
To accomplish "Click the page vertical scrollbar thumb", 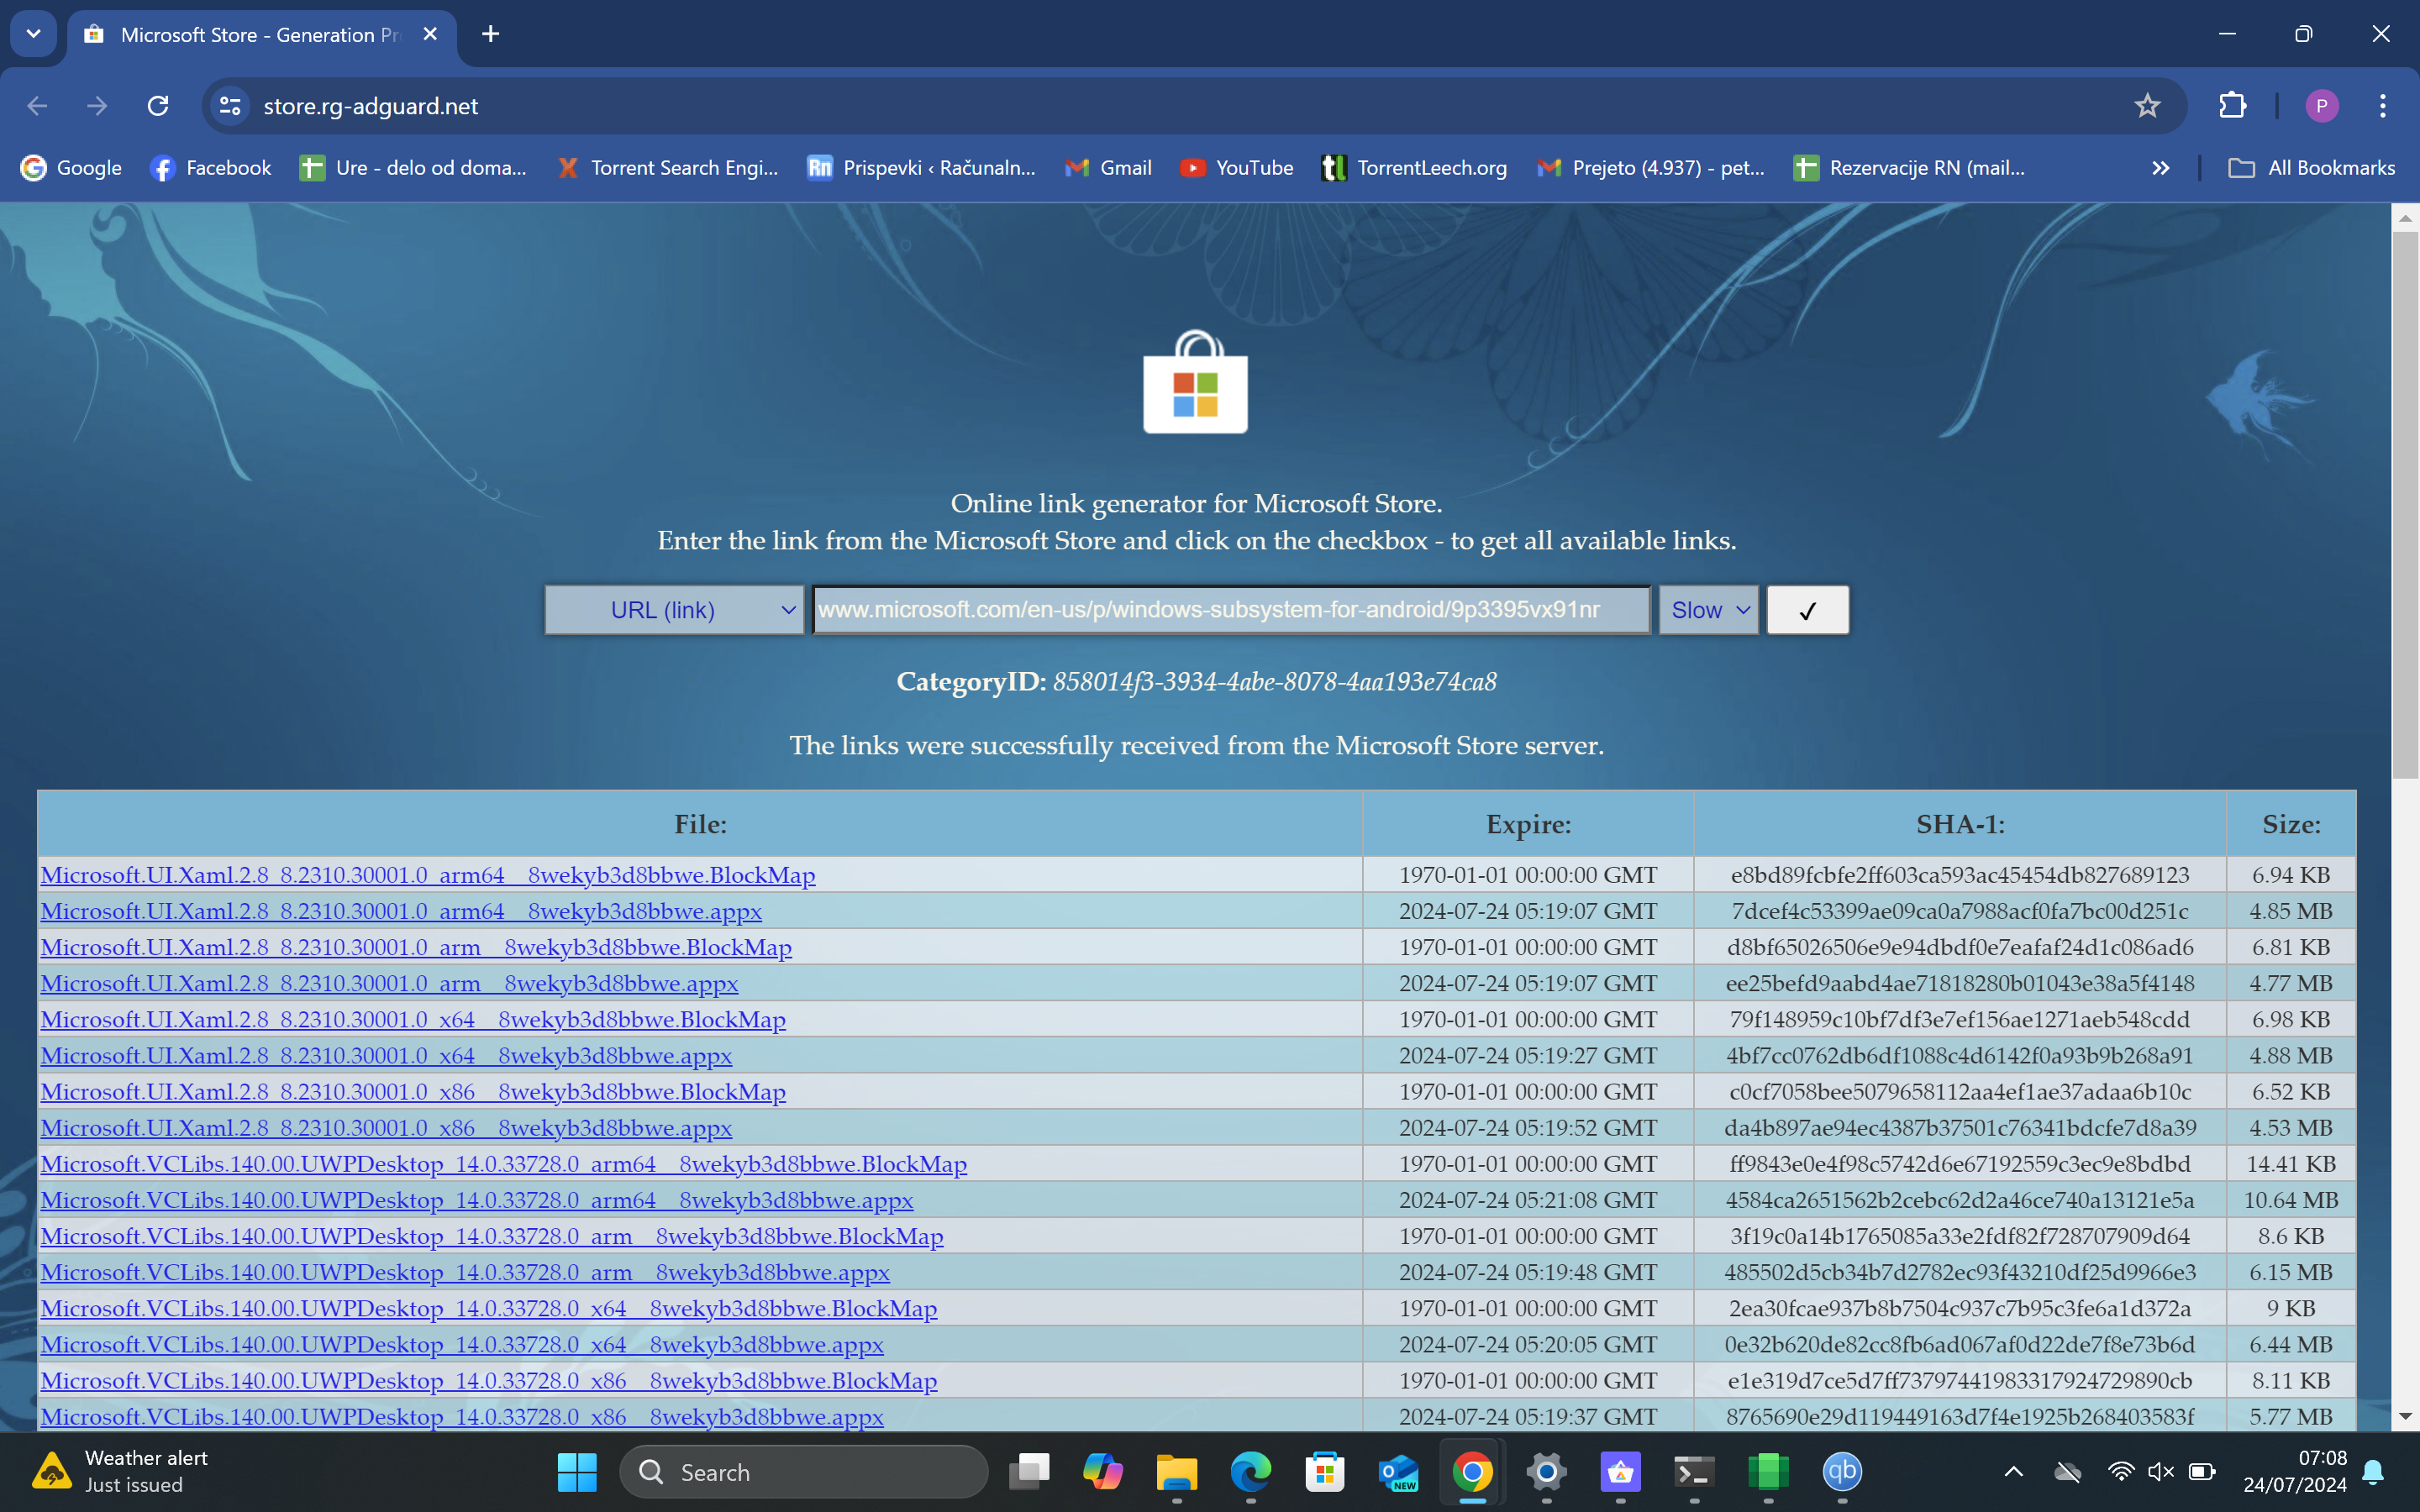I will click(x=2405, y=505).
